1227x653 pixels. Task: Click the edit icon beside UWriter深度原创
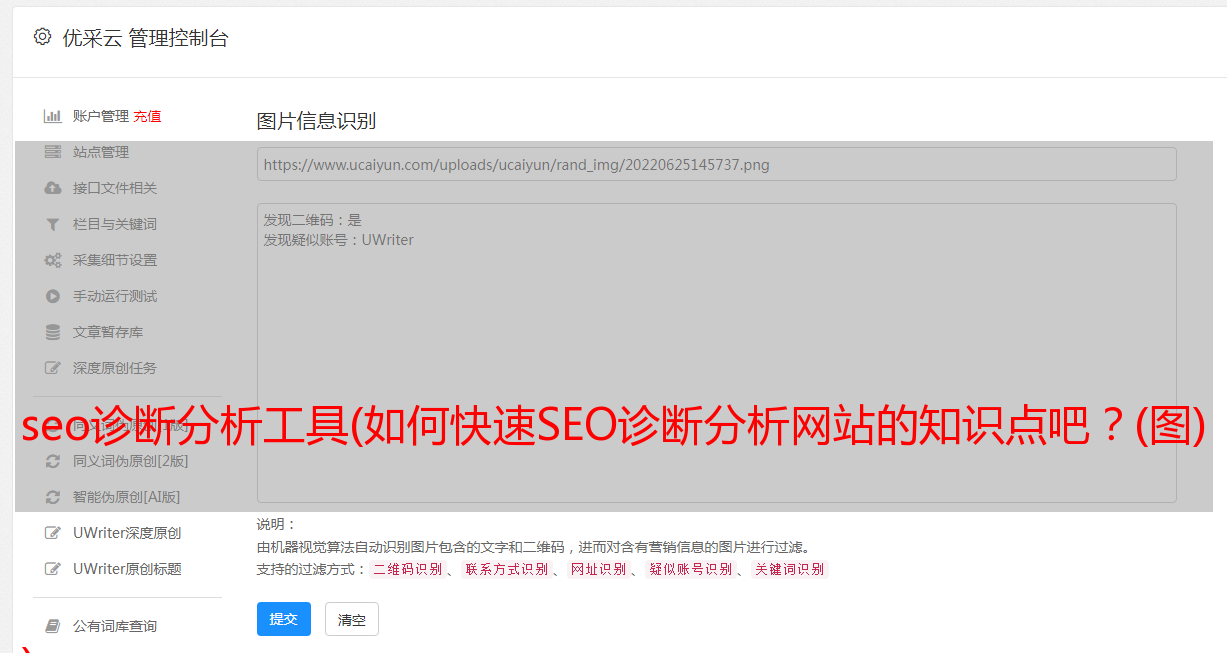click(x=53, y=533)
